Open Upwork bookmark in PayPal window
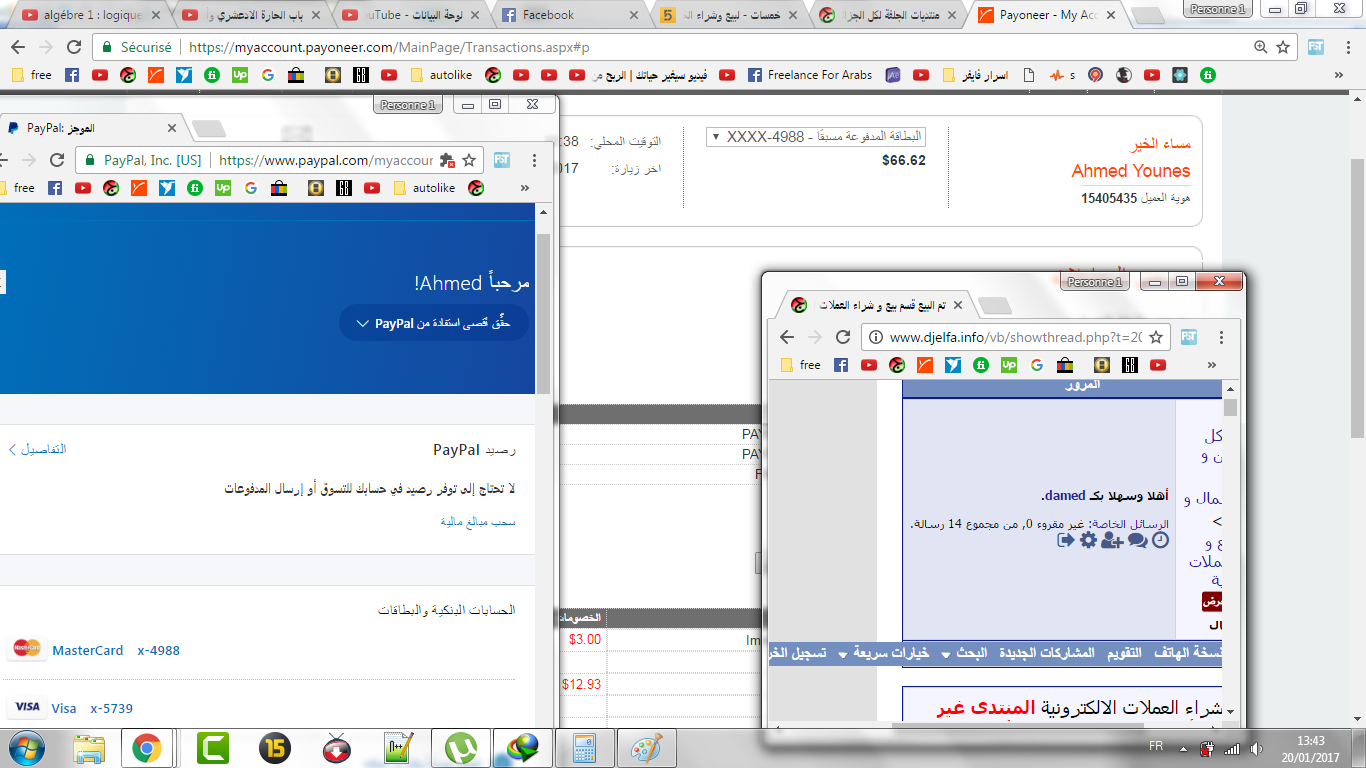Viewport: 1366px width, 768px height. [223, 188]
